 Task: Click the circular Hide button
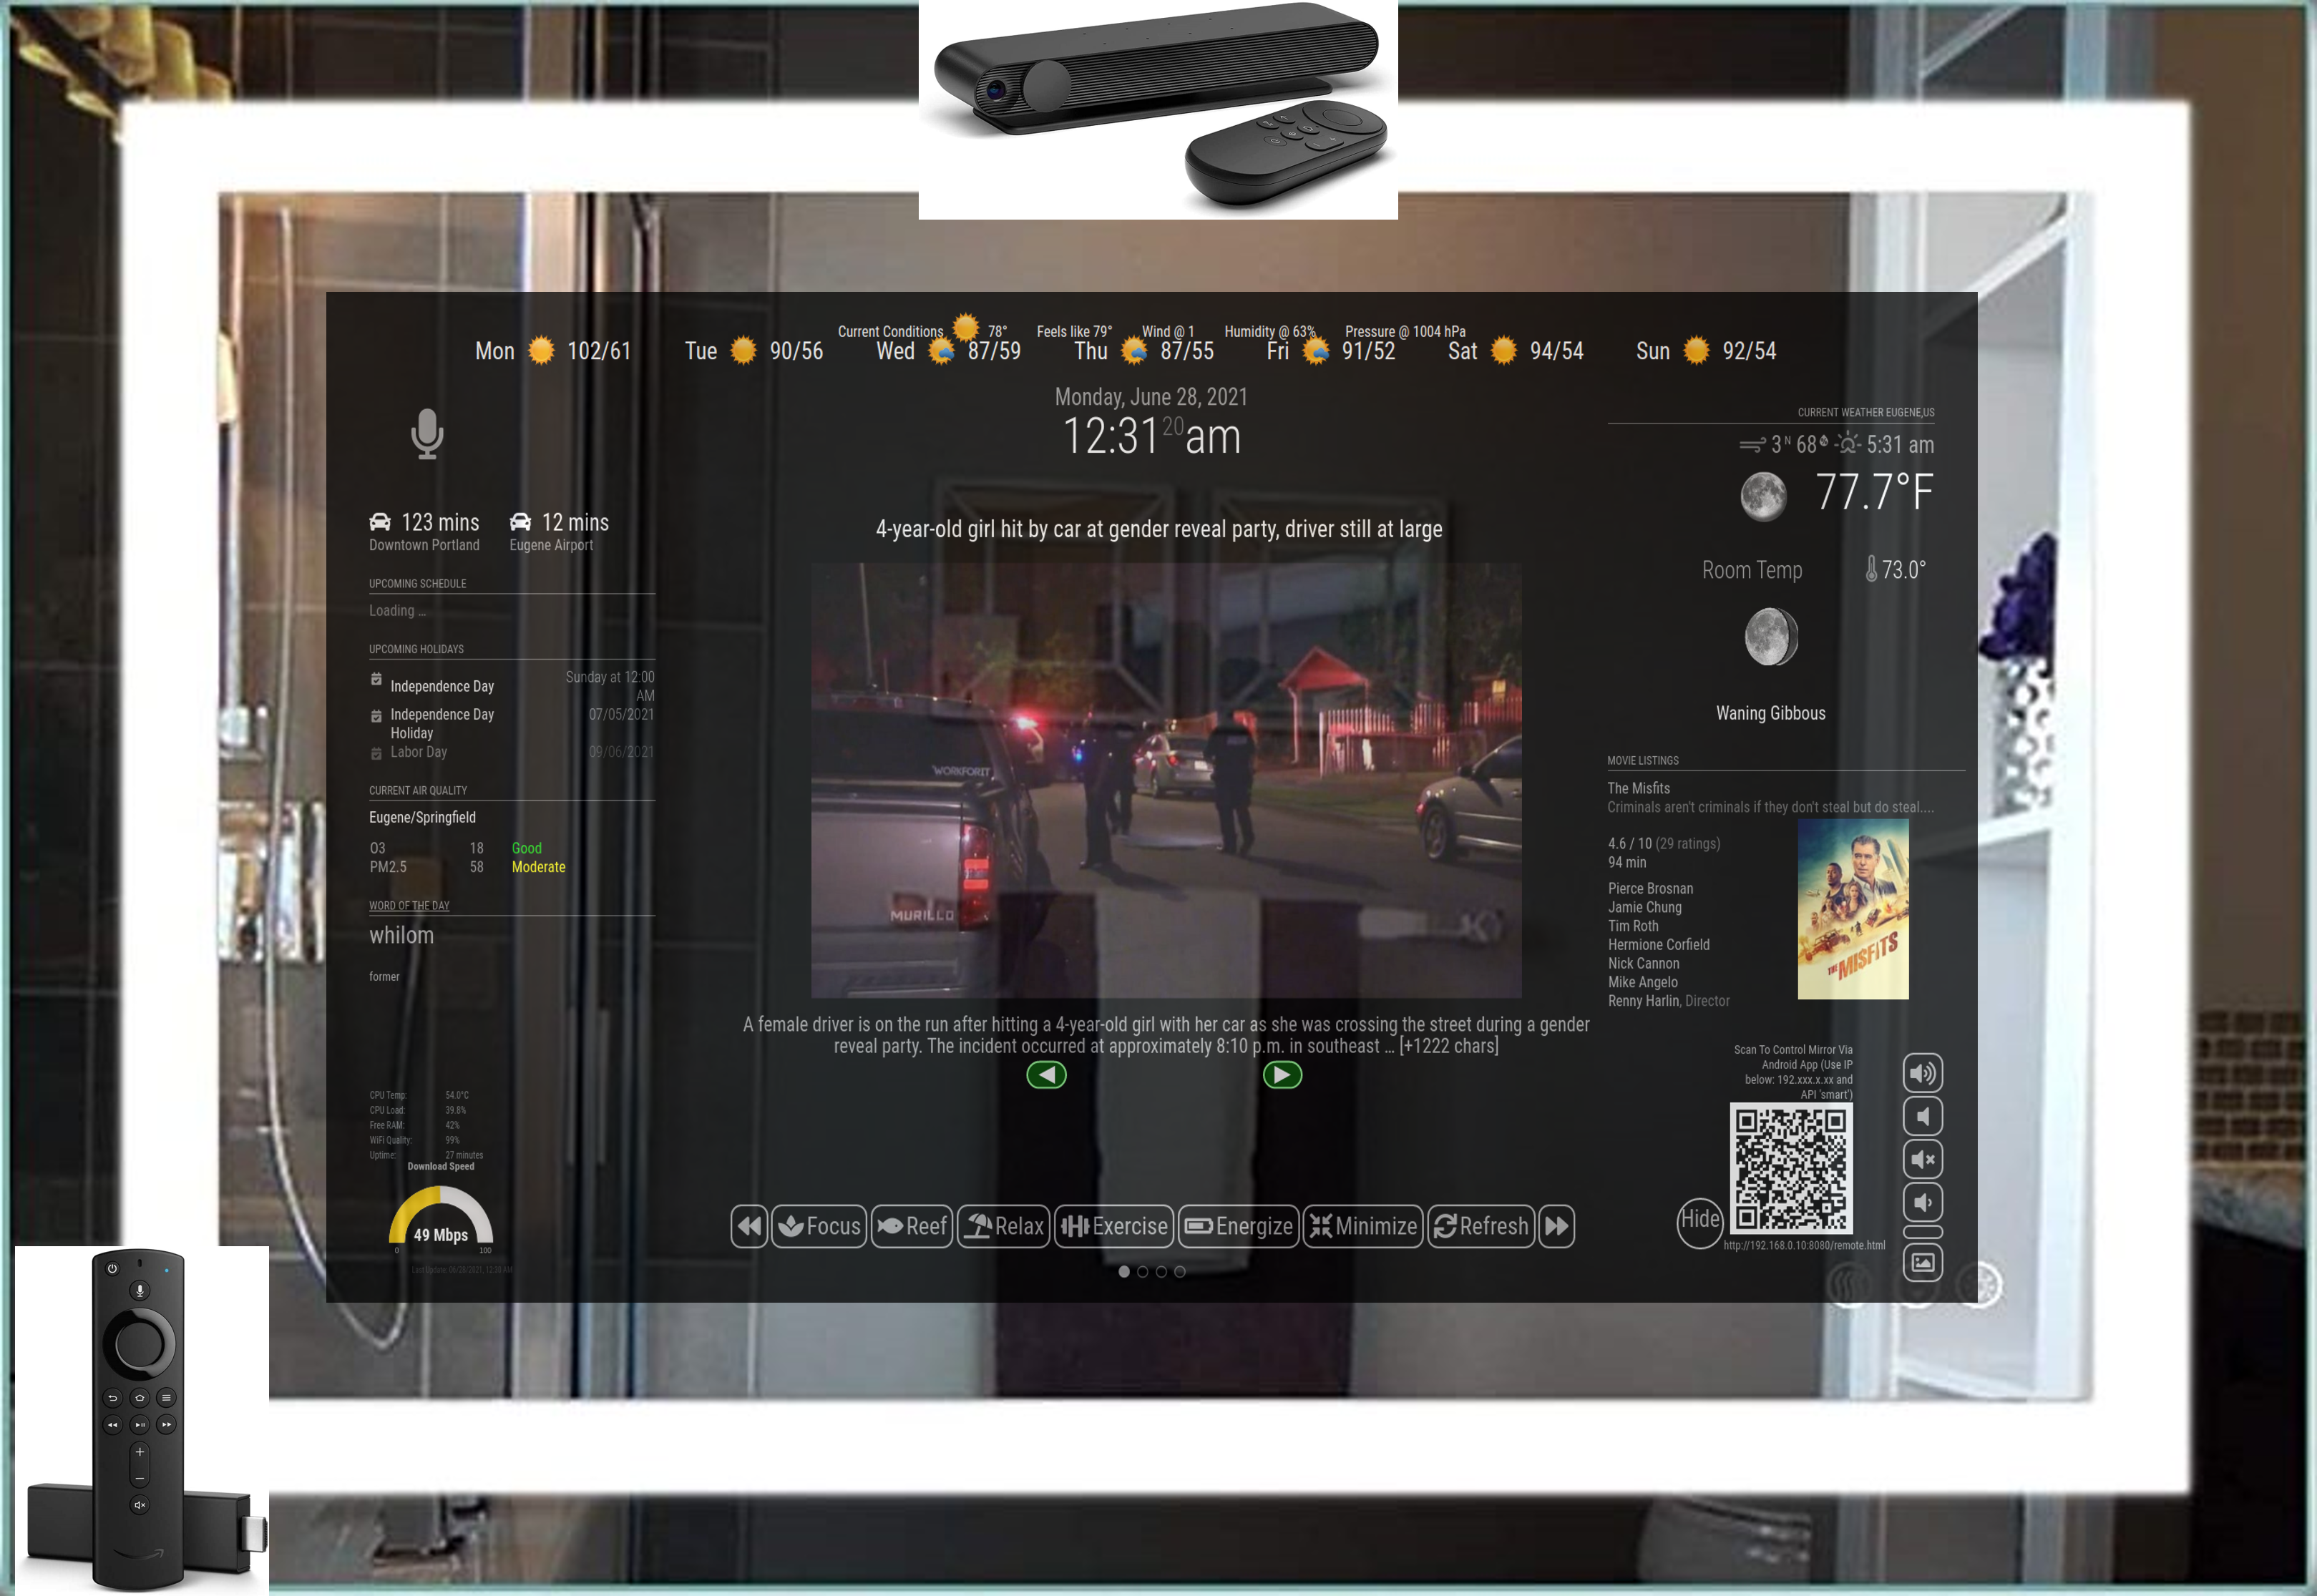coord(1700,1222)
